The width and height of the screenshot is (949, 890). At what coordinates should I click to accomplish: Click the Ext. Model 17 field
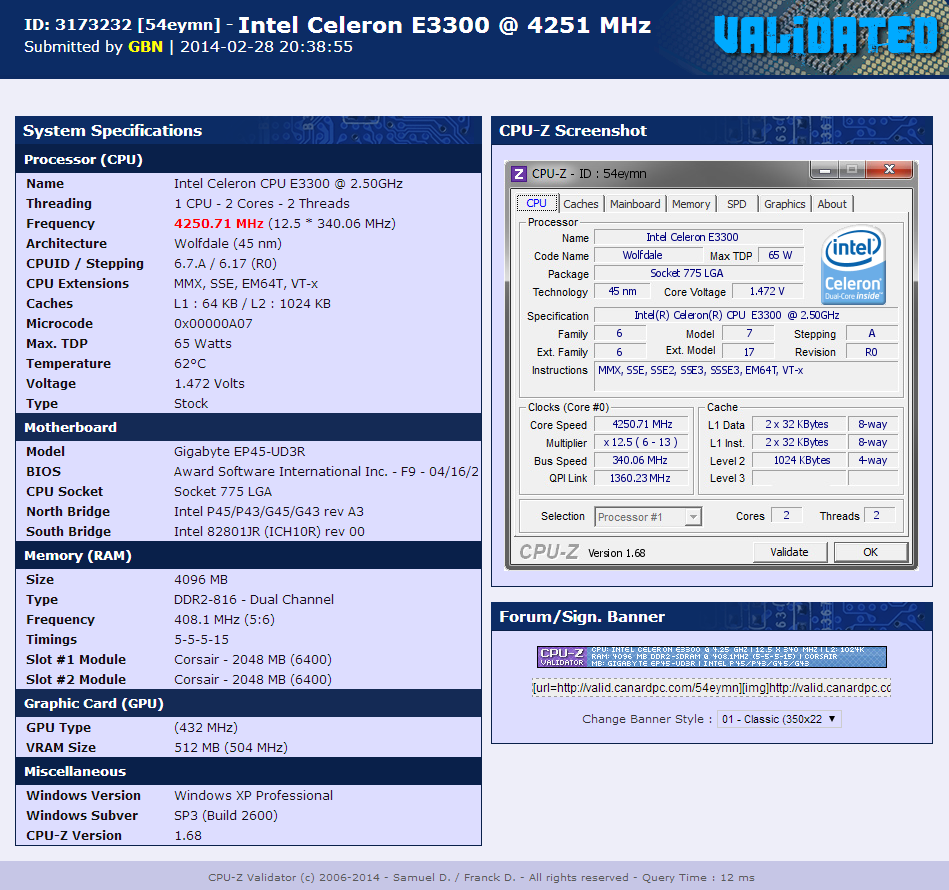point(749,352)
